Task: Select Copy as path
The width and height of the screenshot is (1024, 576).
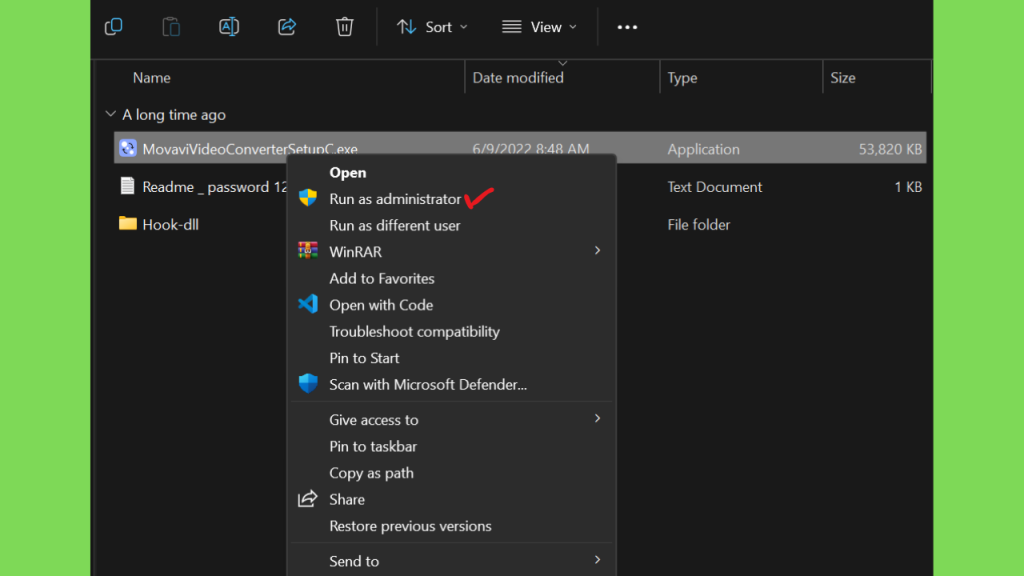Action: [x=371, y=473]
